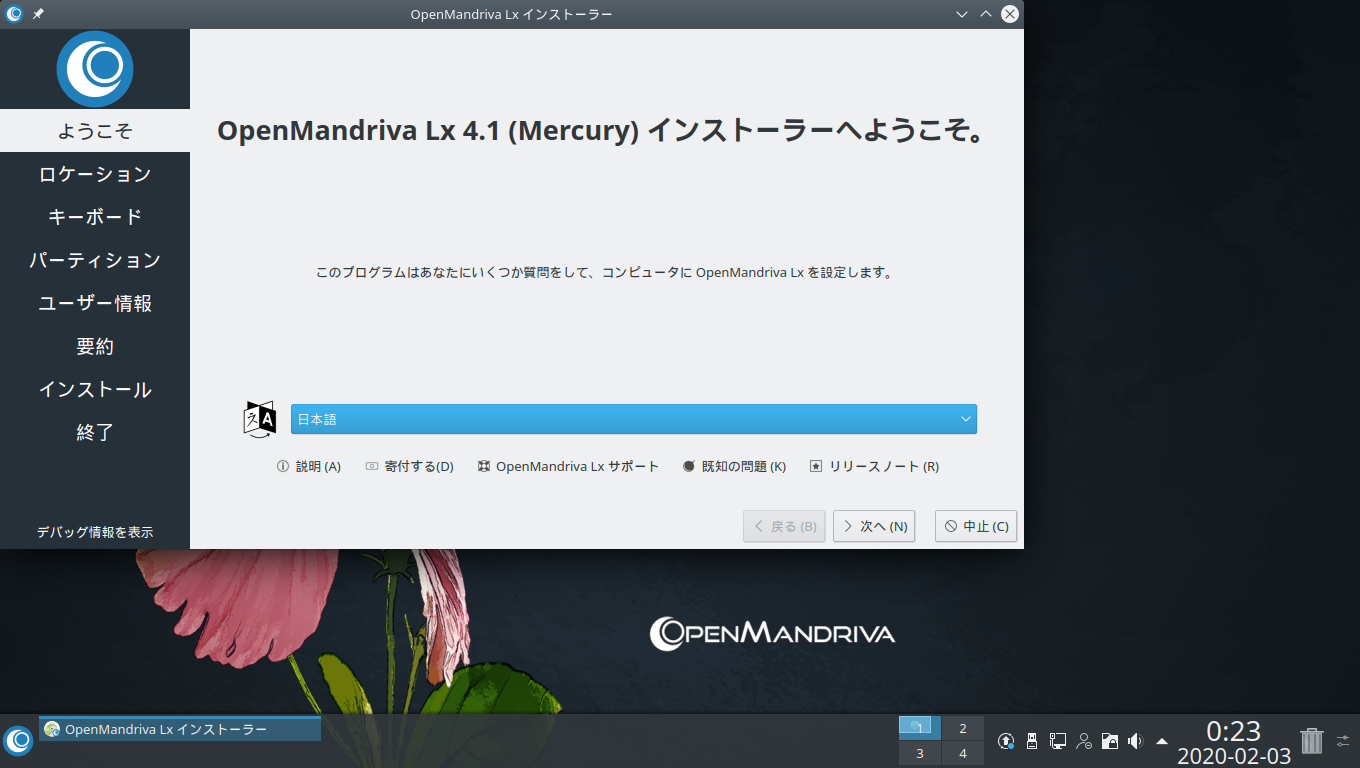Select the キーボード step in the sidebar

click(95, 217)
